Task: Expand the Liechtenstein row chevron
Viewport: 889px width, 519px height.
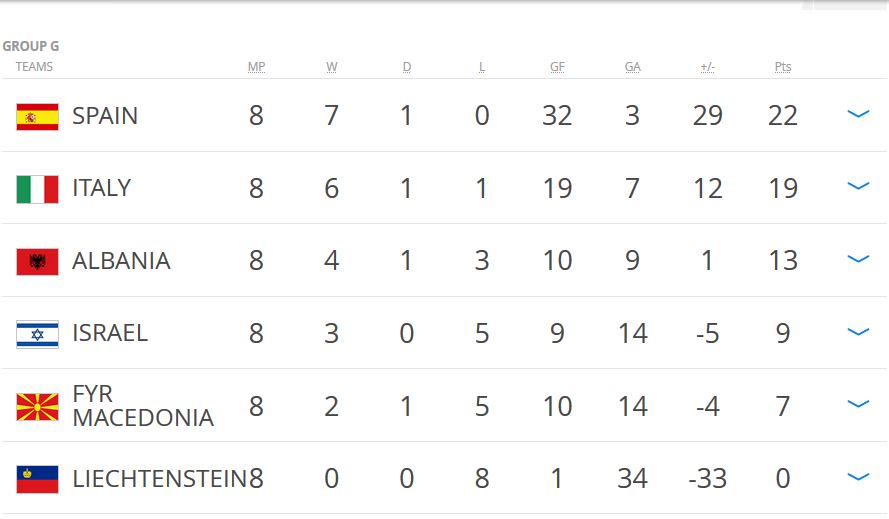Action: pyautogui.click(x=858, y=477)
